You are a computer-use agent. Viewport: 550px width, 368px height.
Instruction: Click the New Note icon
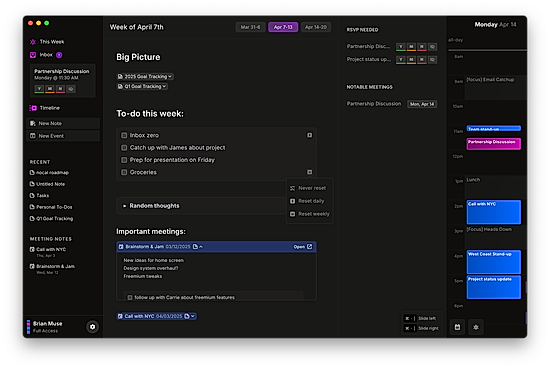click(x=33, y=123)
